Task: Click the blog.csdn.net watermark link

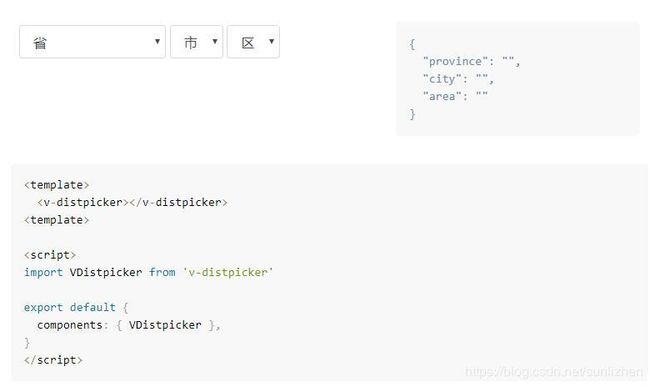Action: (554, 371)
